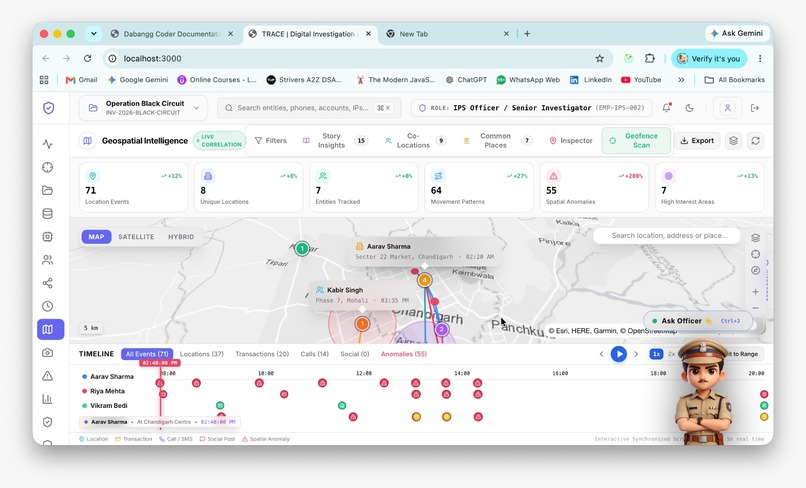Click the entity search field
Screen dimensions: 806x488
308,108
